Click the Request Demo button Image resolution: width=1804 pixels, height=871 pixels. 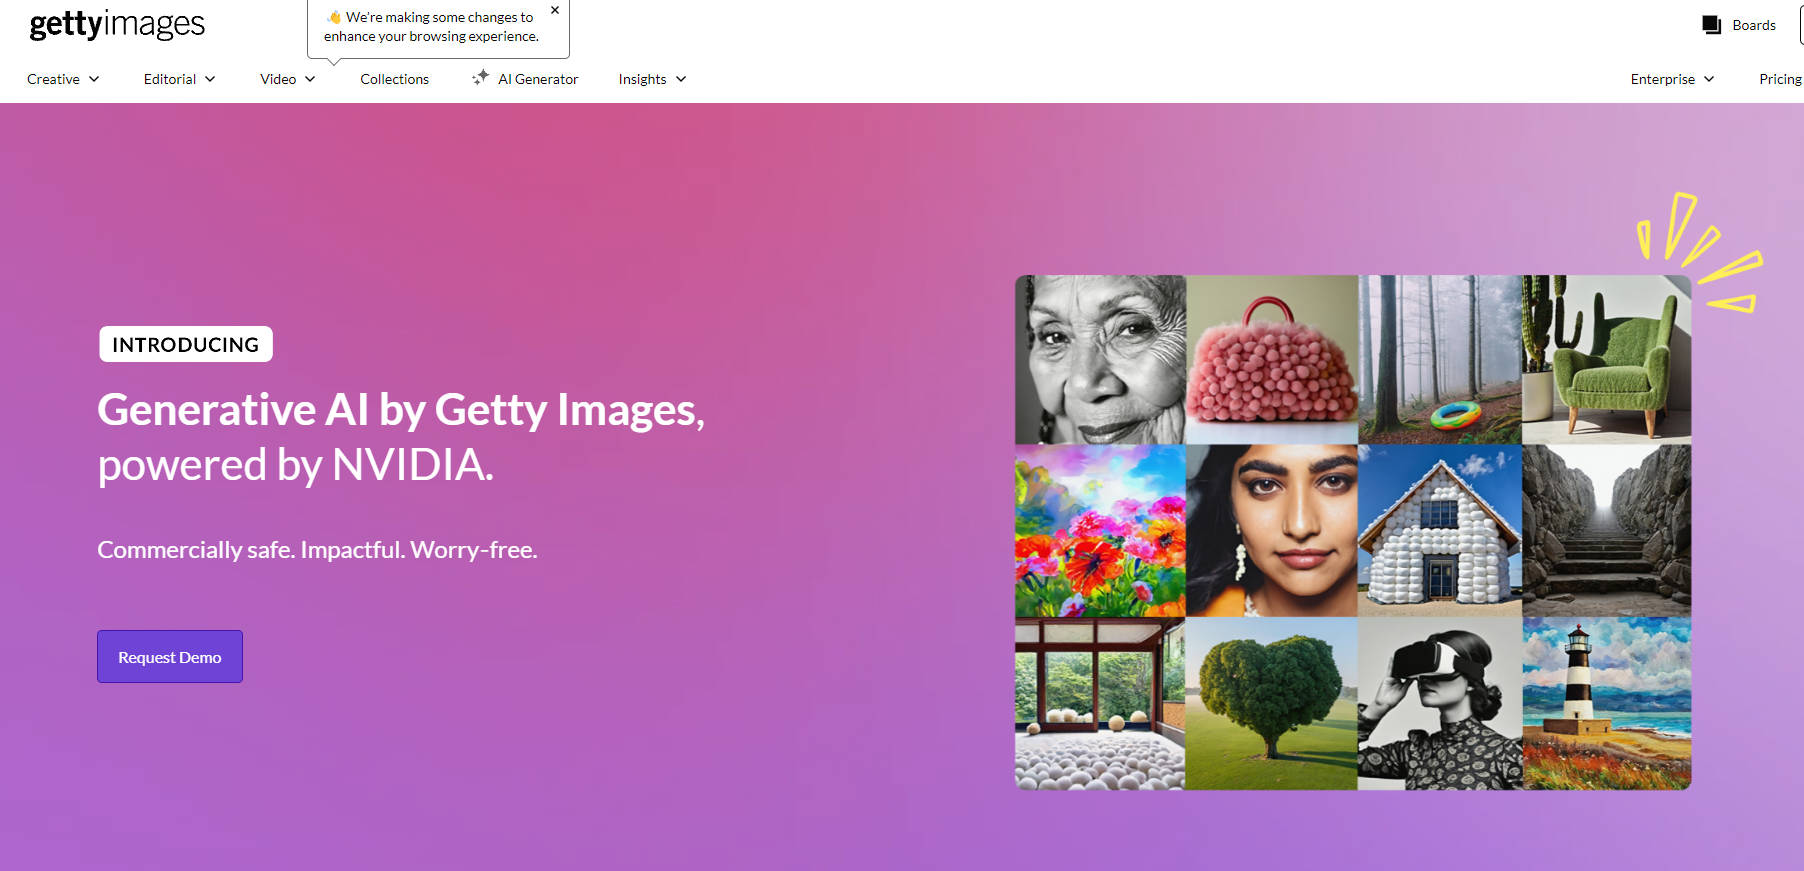(170, 657)
